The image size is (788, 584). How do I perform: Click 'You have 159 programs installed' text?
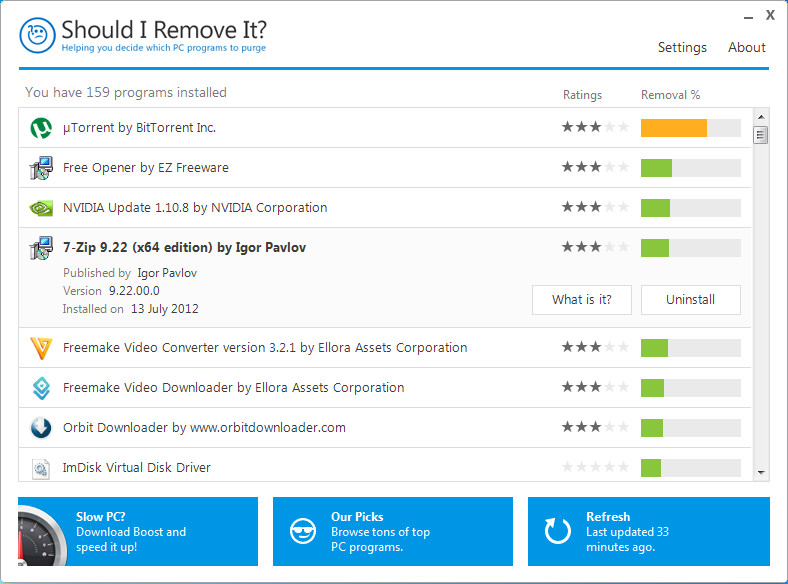pos(126,92)
